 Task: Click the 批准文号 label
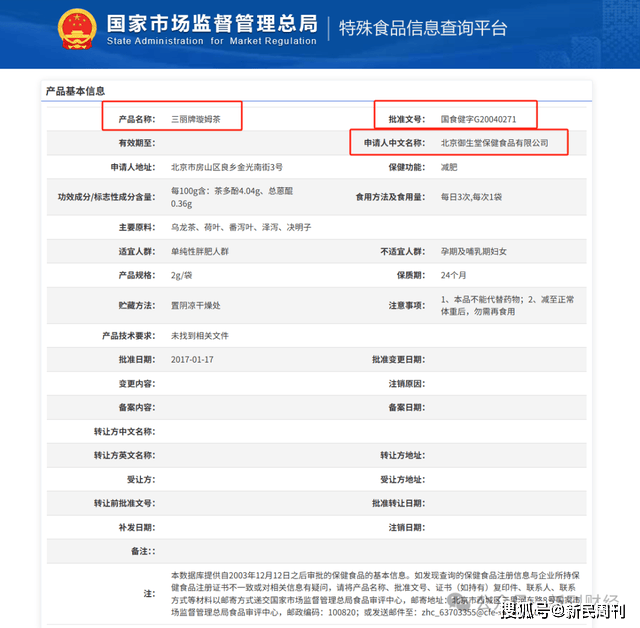(407, 119)
